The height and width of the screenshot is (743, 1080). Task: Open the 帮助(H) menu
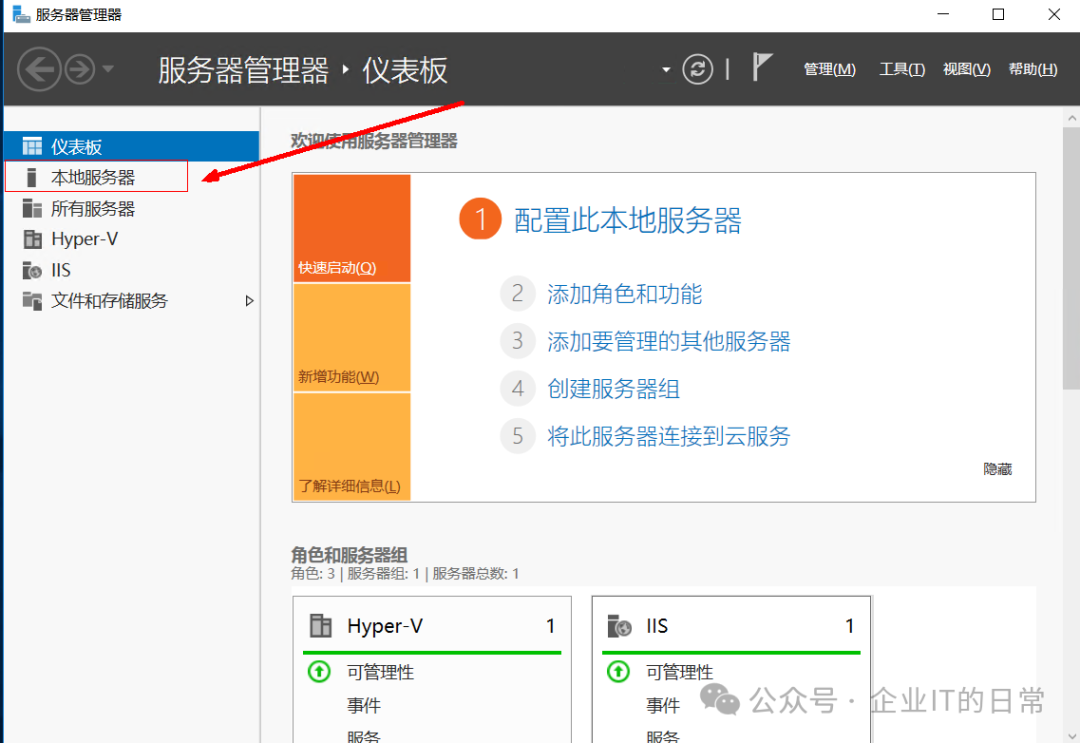coord(1032,69)
